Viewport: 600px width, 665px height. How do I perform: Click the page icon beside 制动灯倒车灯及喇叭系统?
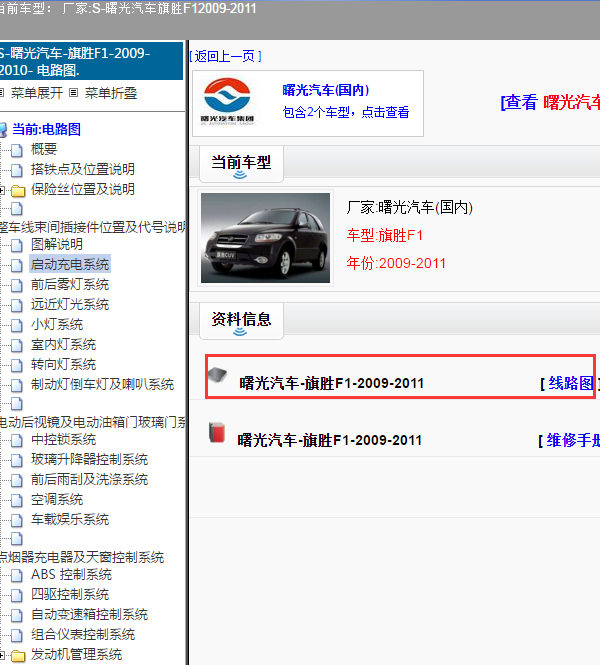[x=17, y=385]
